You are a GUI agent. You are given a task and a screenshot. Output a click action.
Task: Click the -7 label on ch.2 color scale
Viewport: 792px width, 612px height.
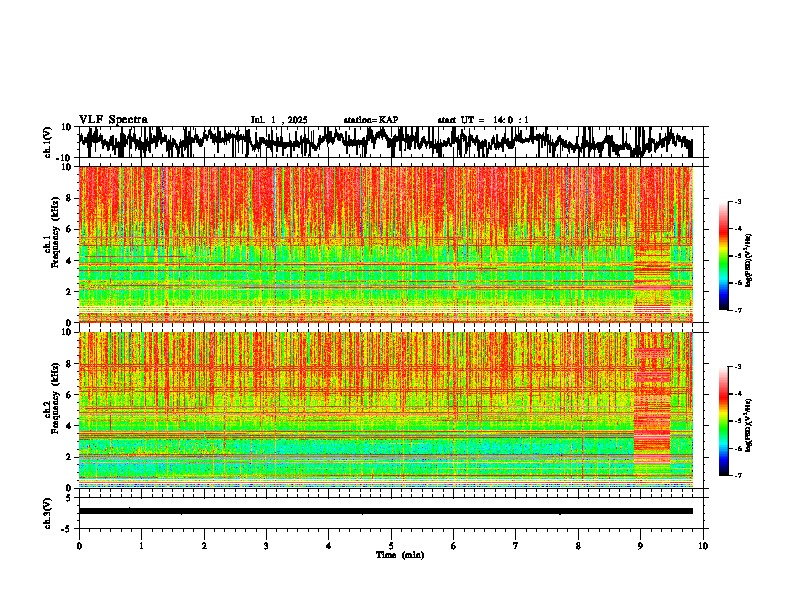point(737,475)
